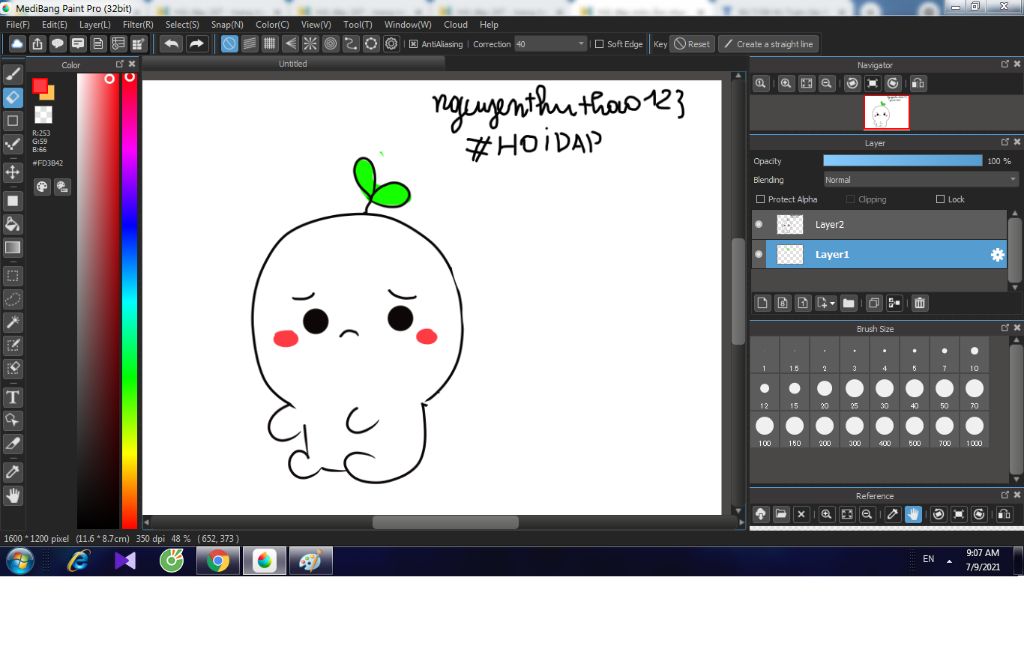
Task: Select the Text tool
Action: (x=12, y=397)
